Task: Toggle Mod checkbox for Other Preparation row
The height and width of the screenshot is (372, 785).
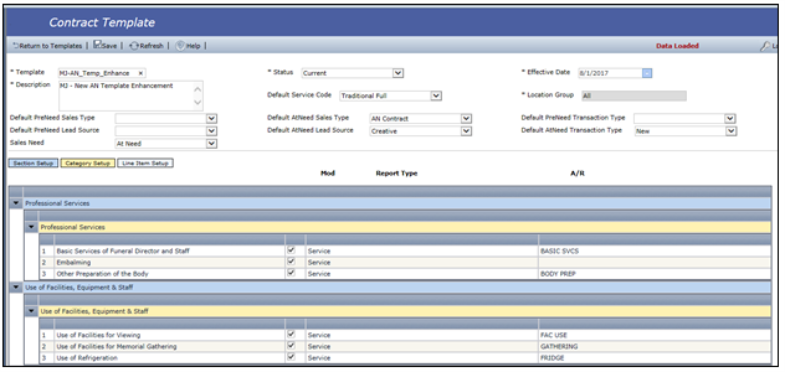Action: pyautogui.click(x=291, y=273)
